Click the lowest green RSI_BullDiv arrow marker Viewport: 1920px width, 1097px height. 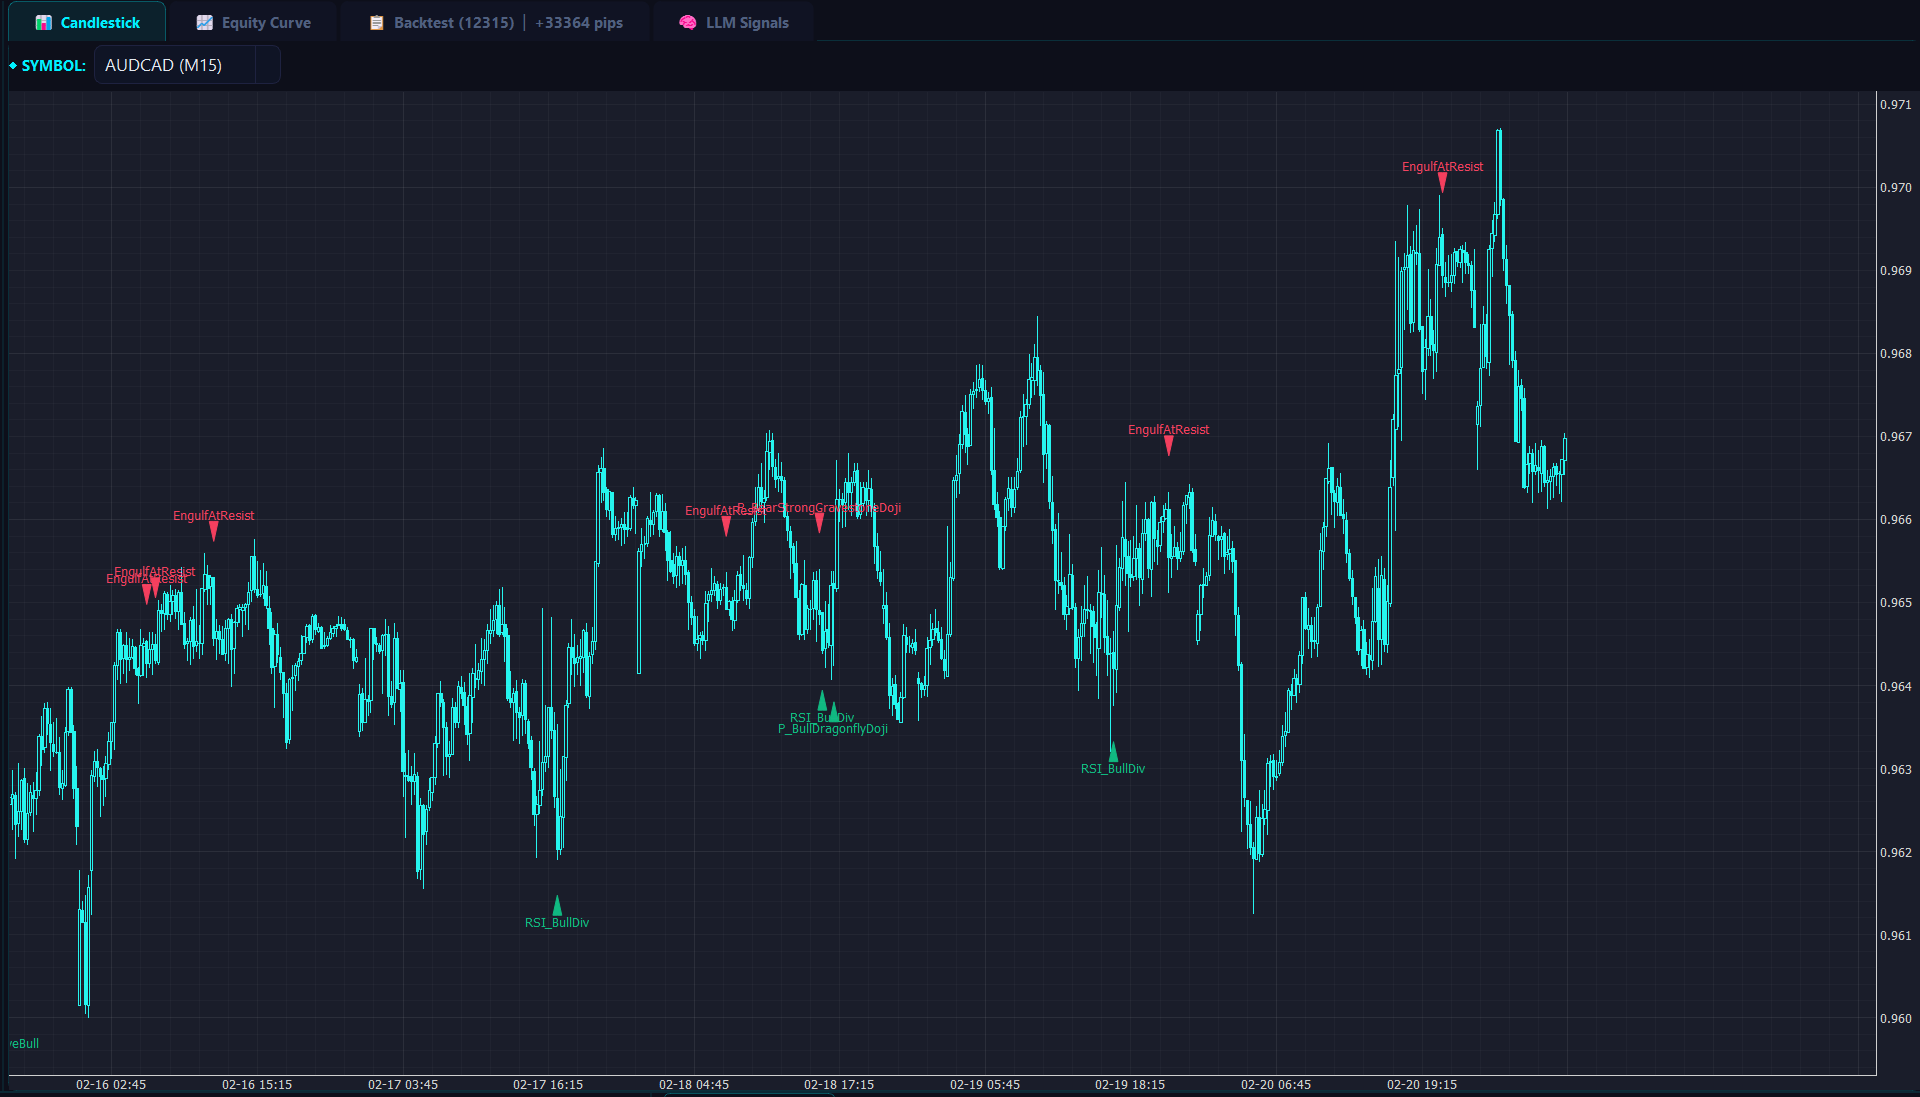[x=557, y=905]
